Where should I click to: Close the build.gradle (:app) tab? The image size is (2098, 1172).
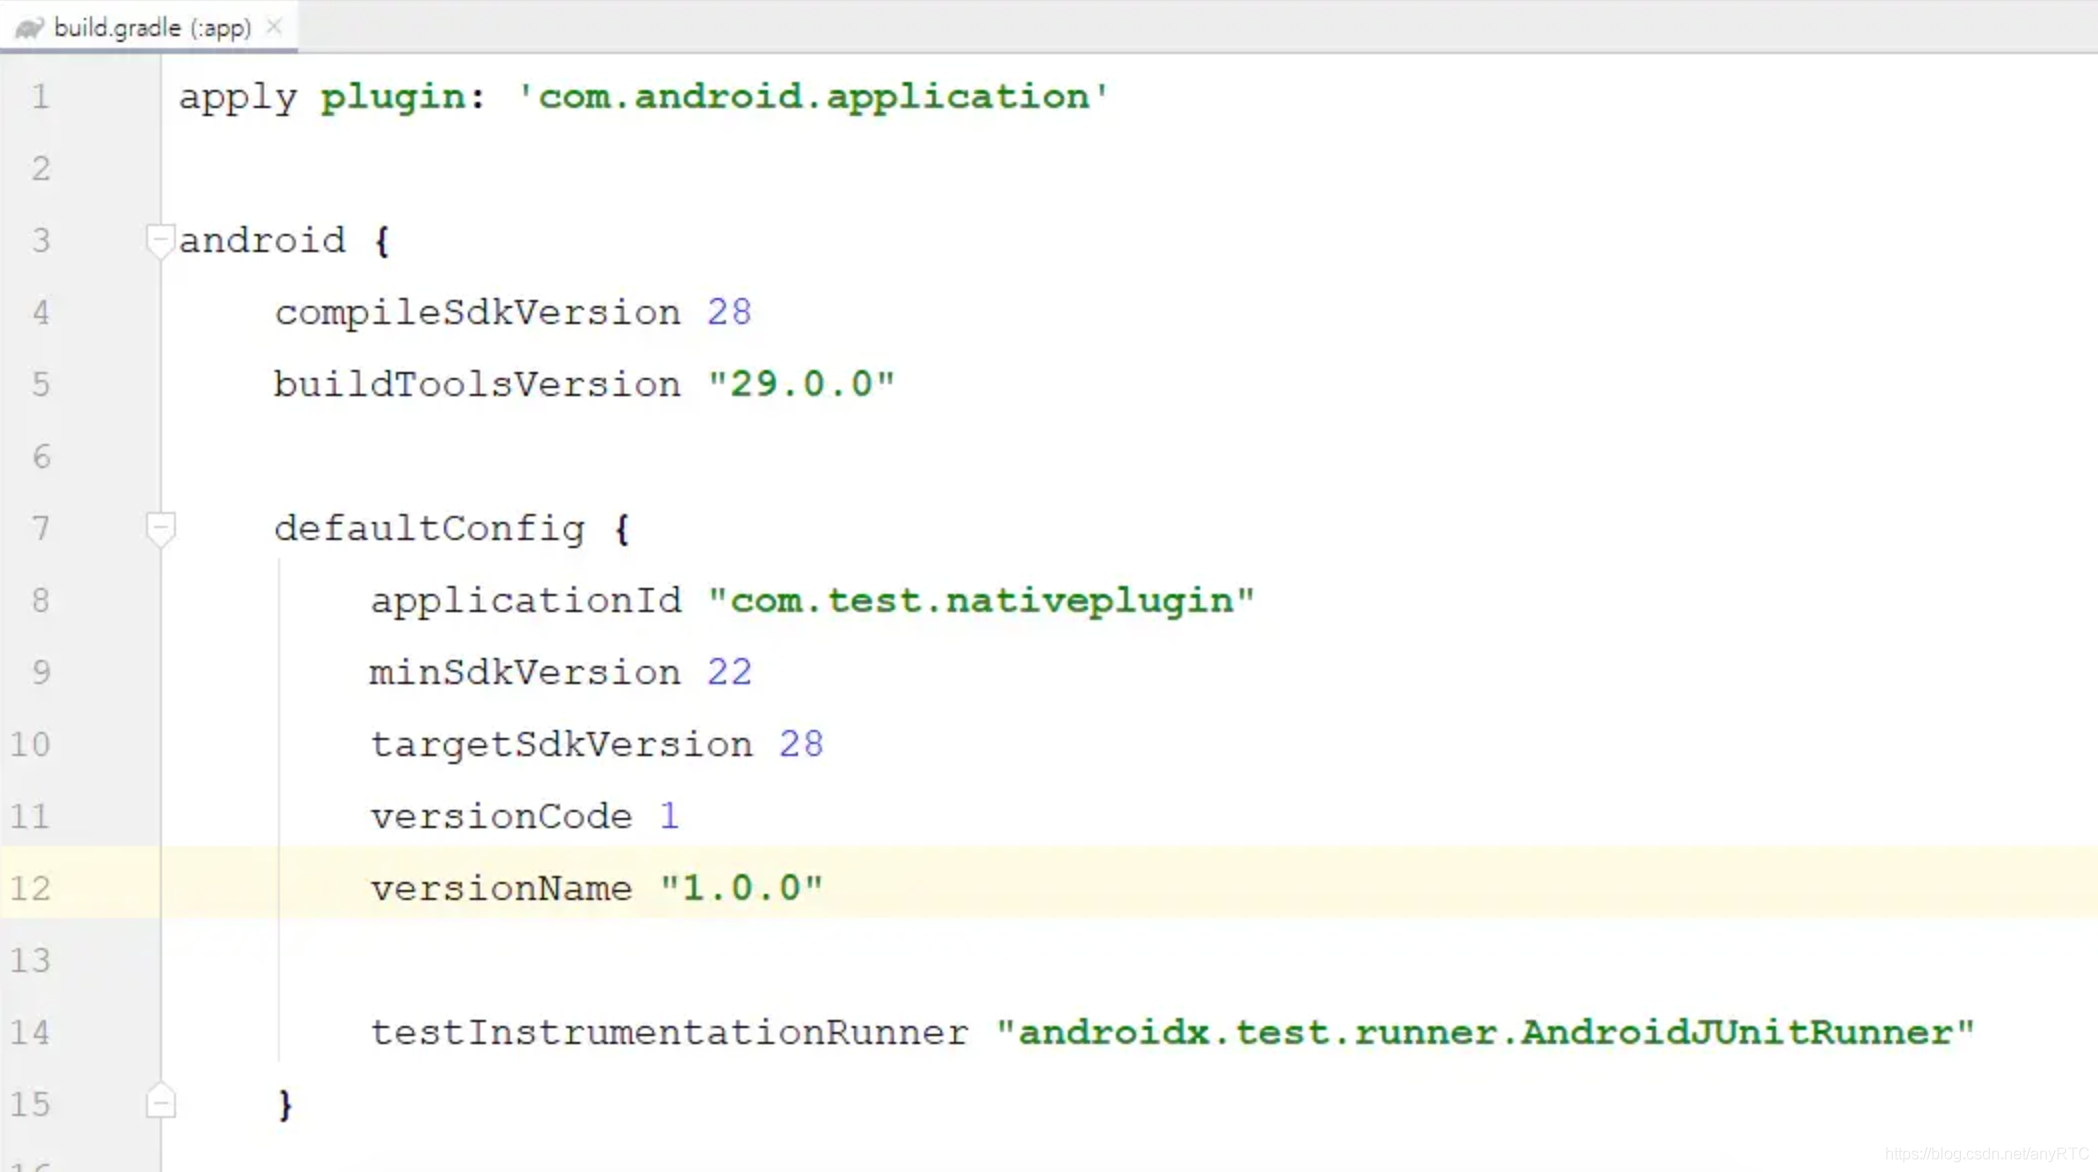click(274, 27)
